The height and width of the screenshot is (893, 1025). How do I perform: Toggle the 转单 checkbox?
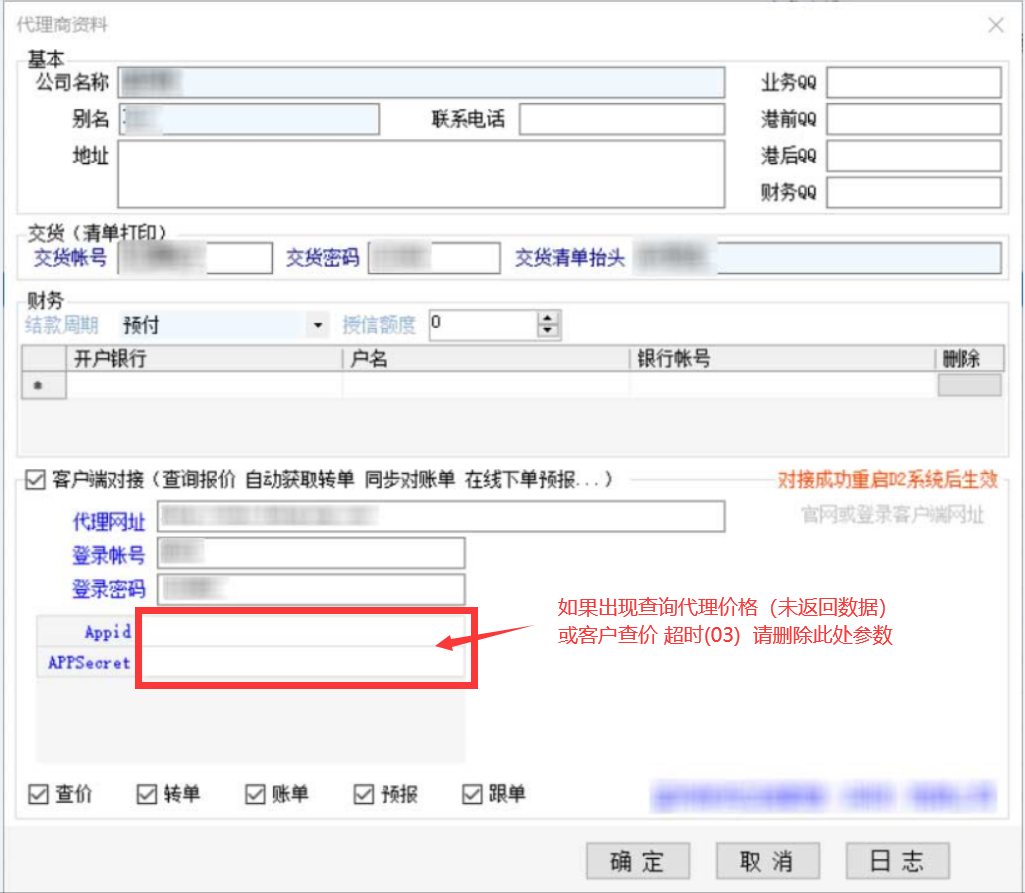click(146, 794)
